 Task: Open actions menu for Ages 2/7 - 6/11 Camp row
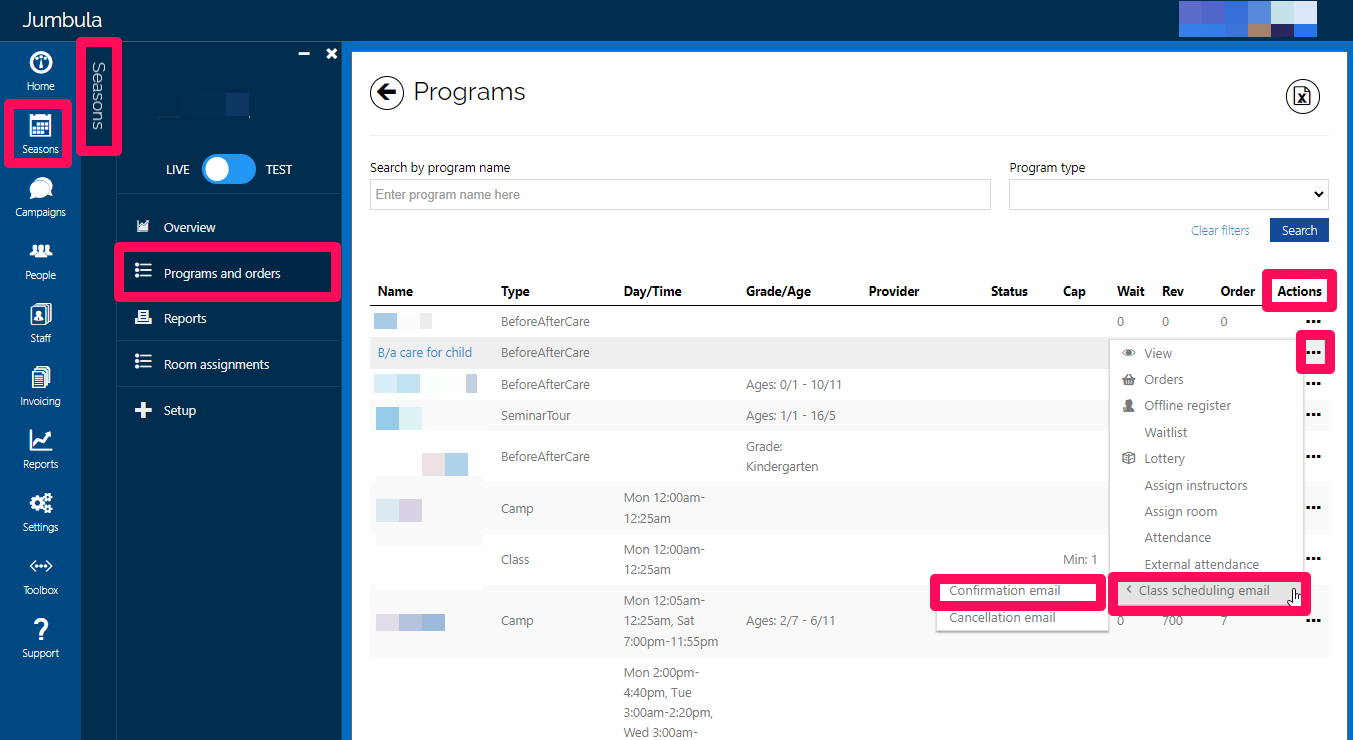pyautogui.click(x=1313, y=620)
